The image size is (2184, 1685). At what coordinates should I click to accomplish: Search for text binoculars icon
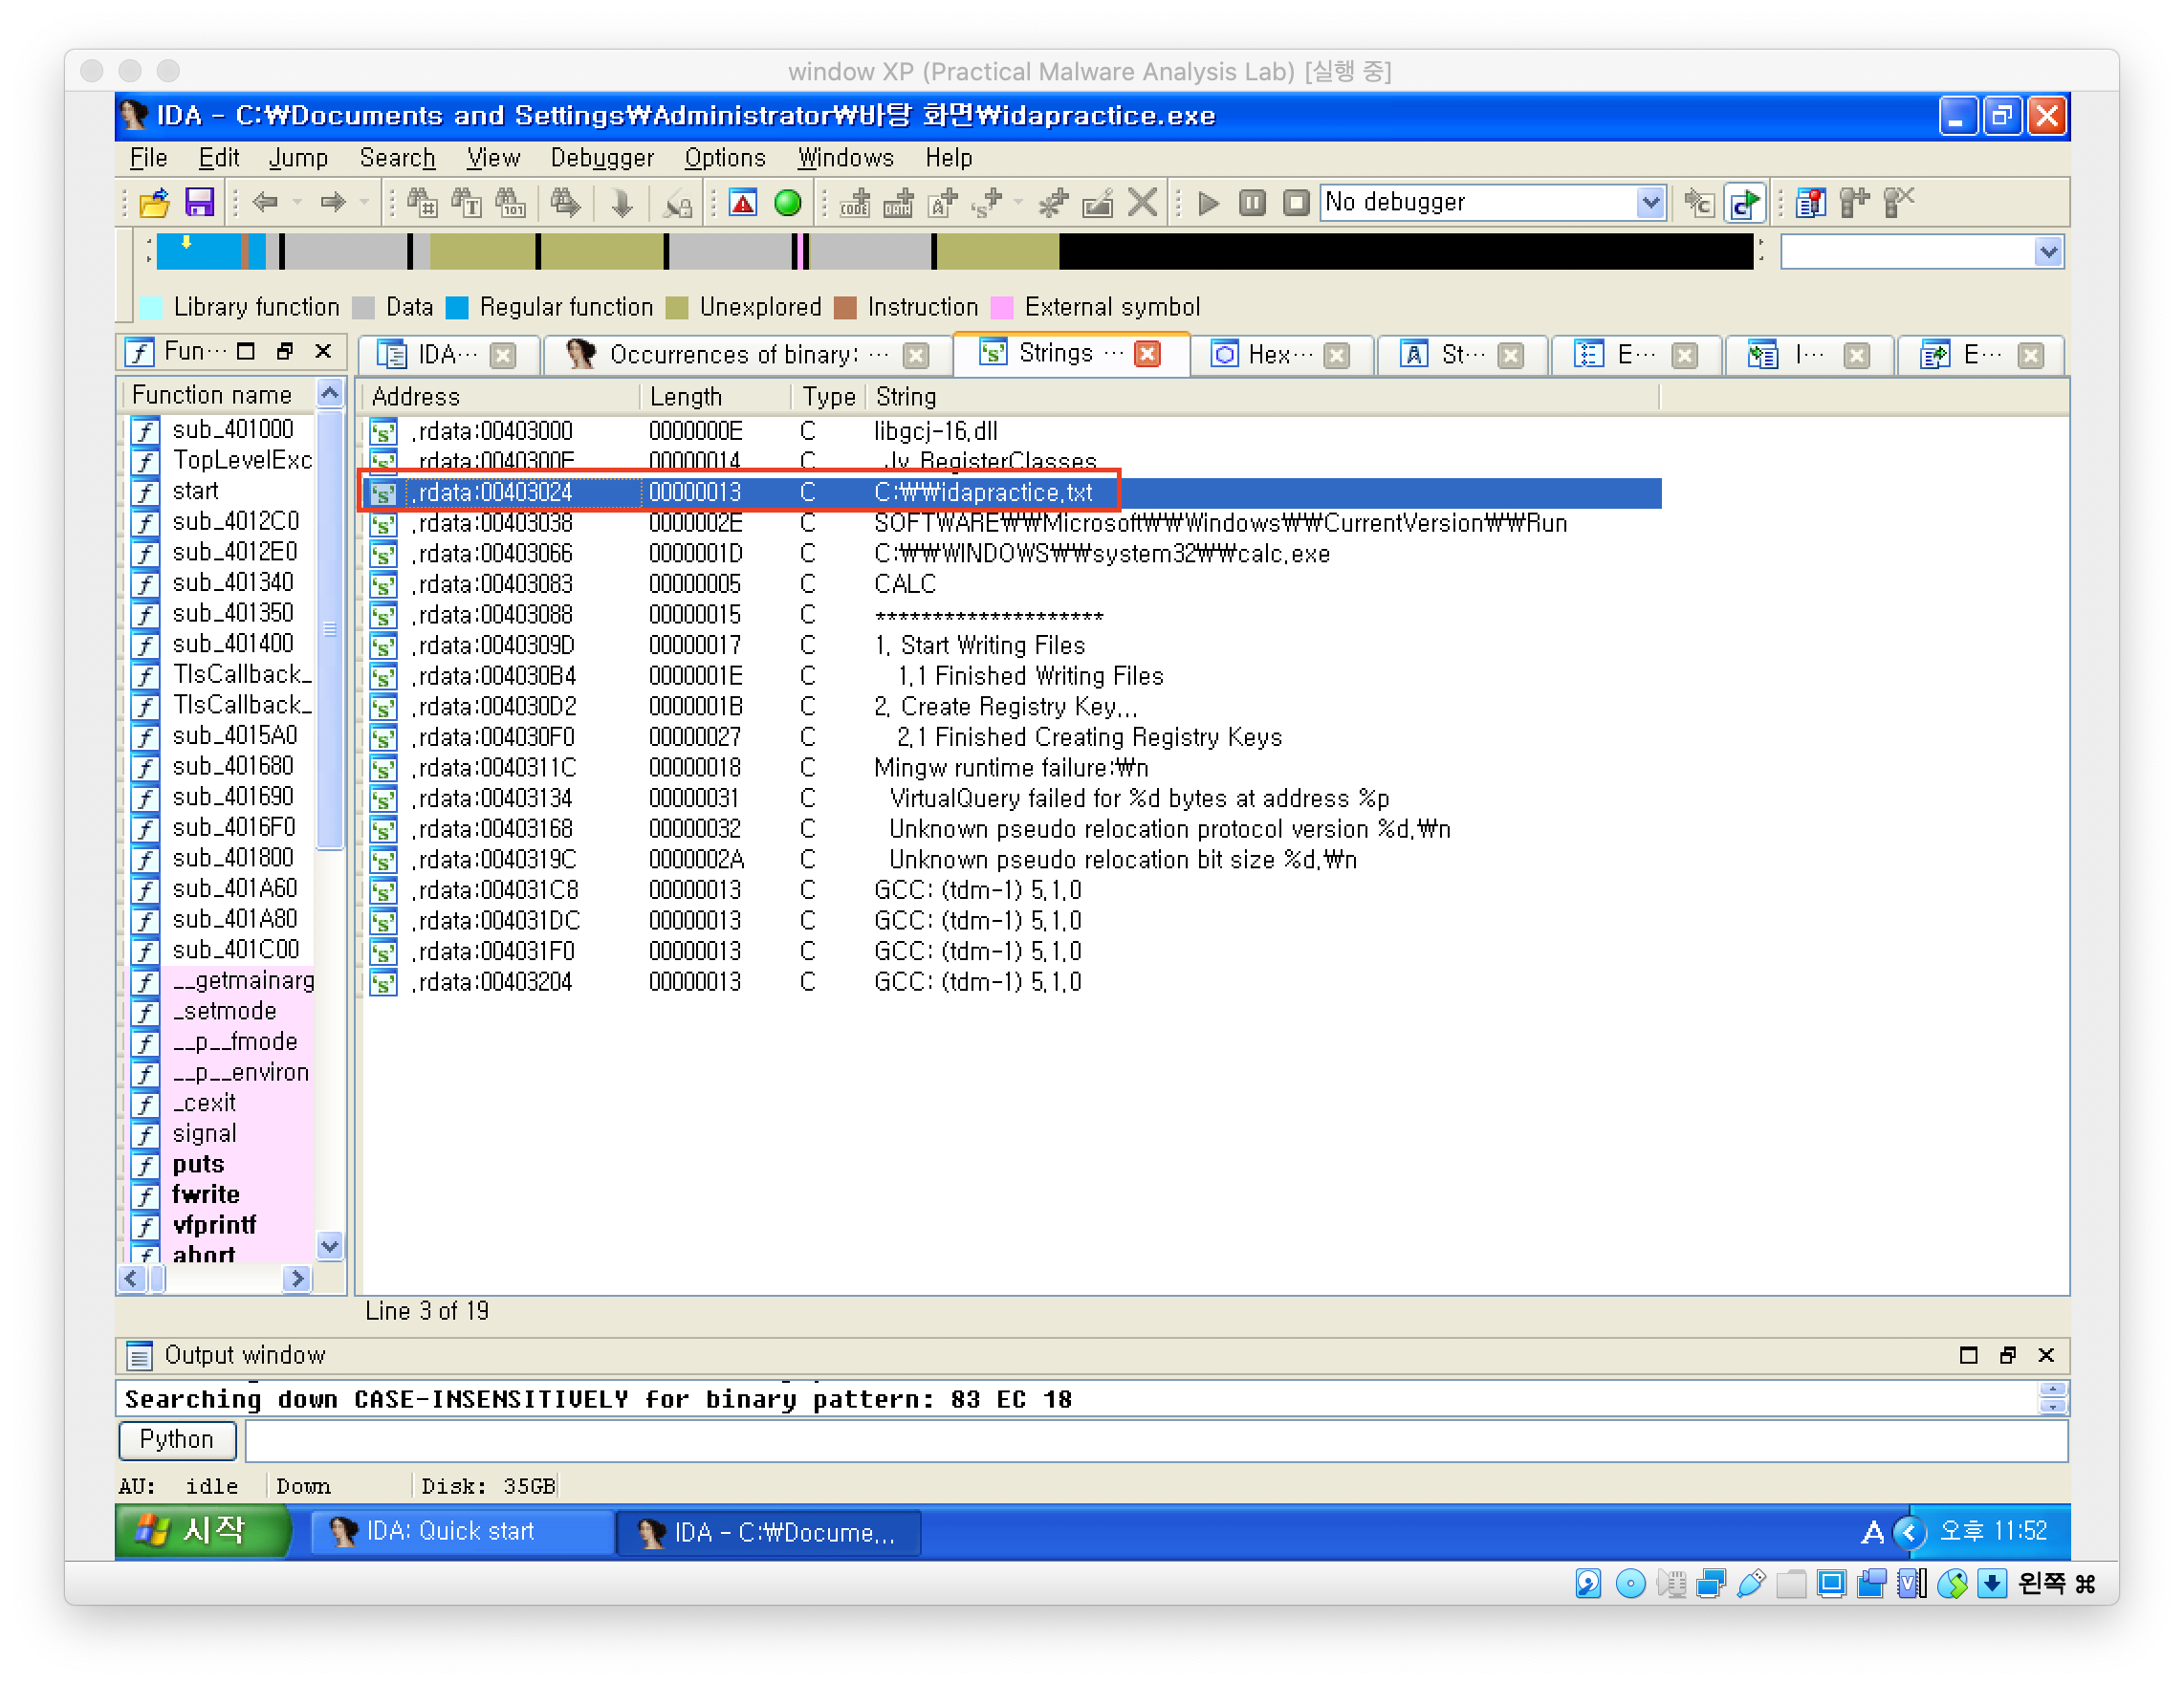[x=466, y=203]
